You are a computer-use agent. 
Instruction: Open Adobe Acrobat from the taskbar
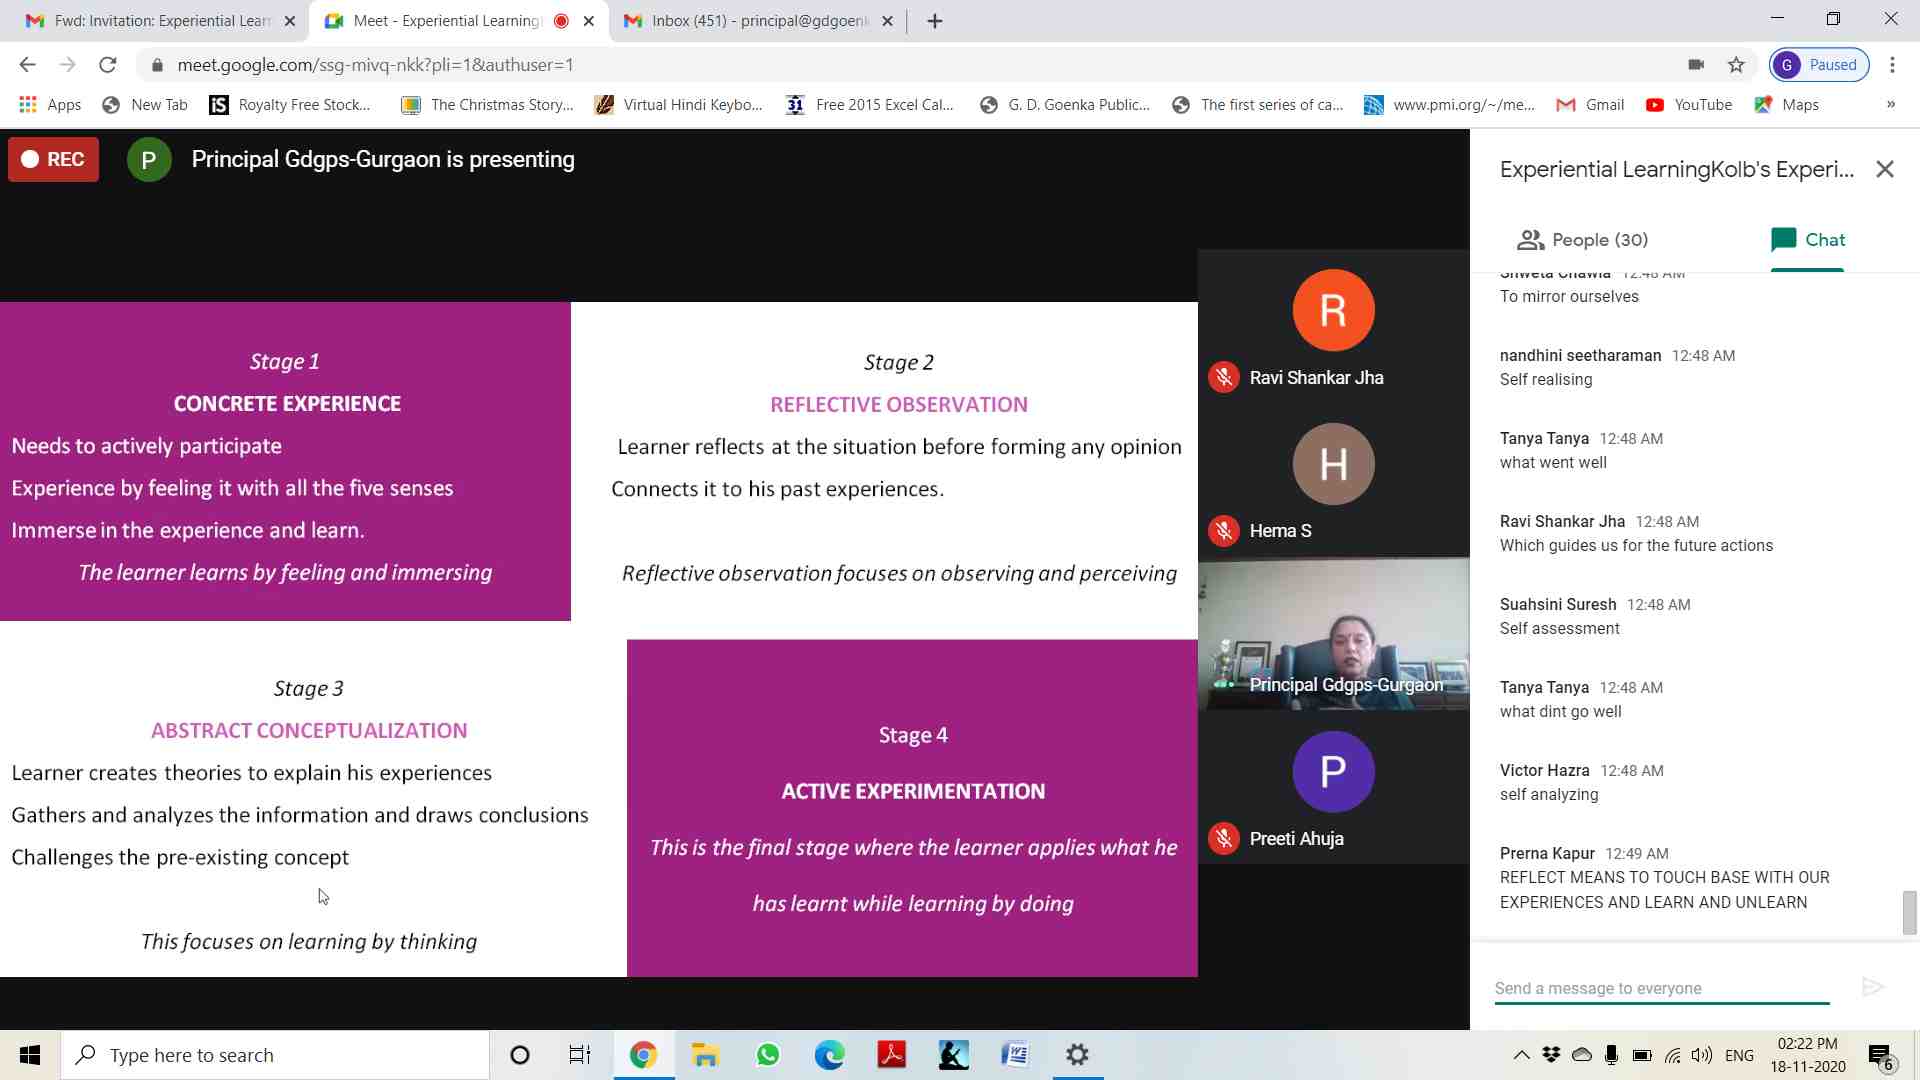click(x=891, y=1055)
